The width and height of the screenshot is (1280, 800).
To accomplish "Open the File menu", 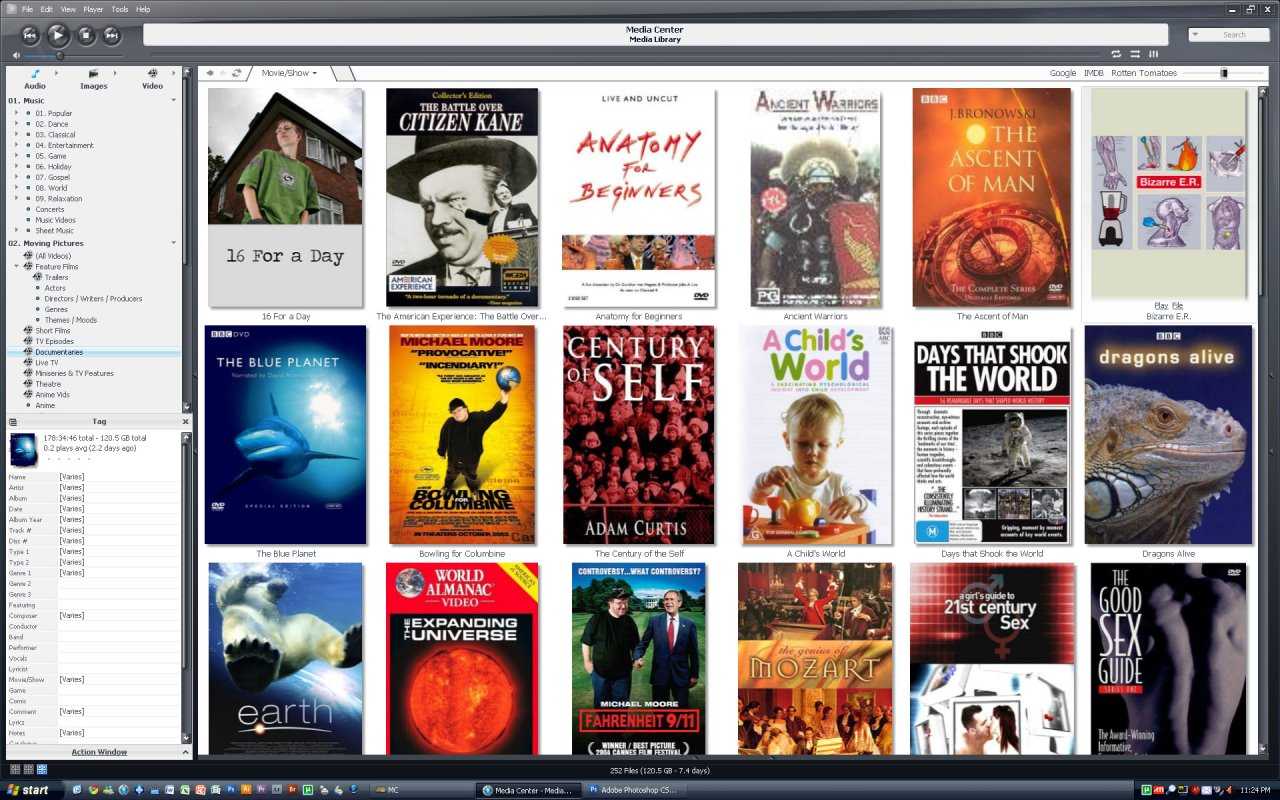I will coord(27,9).
